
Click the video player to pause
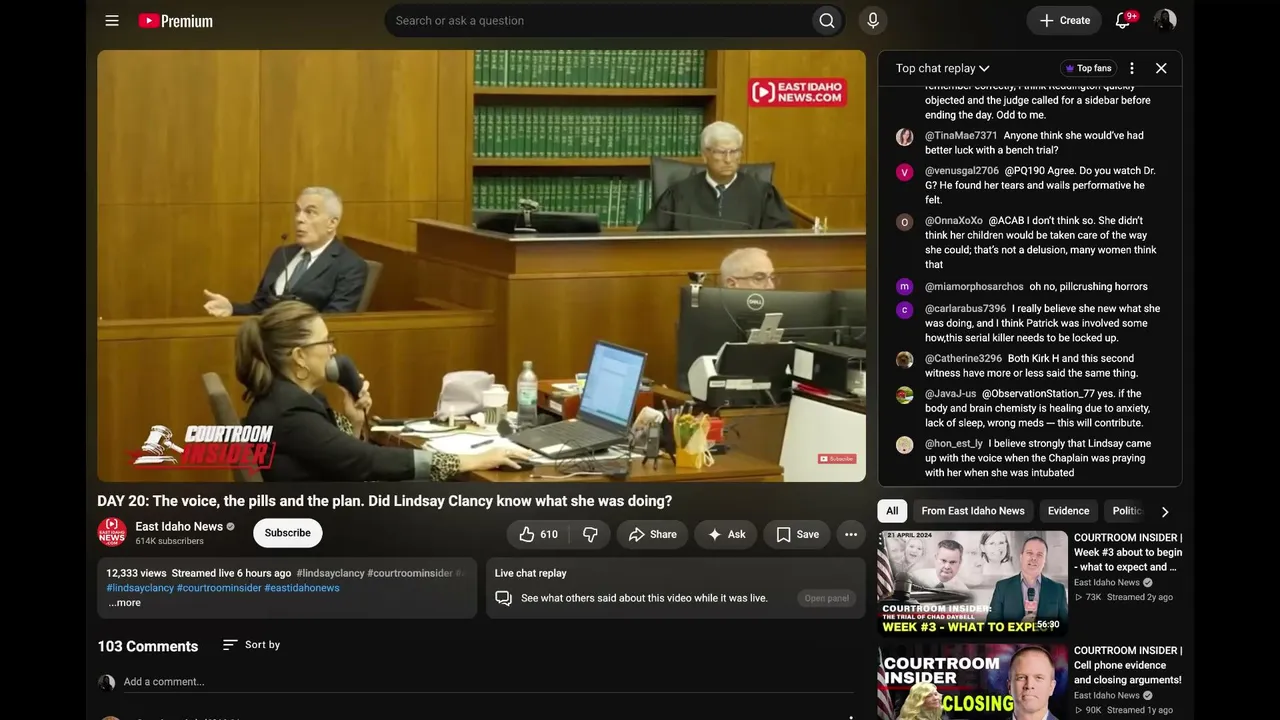click(x=481, y=266)
